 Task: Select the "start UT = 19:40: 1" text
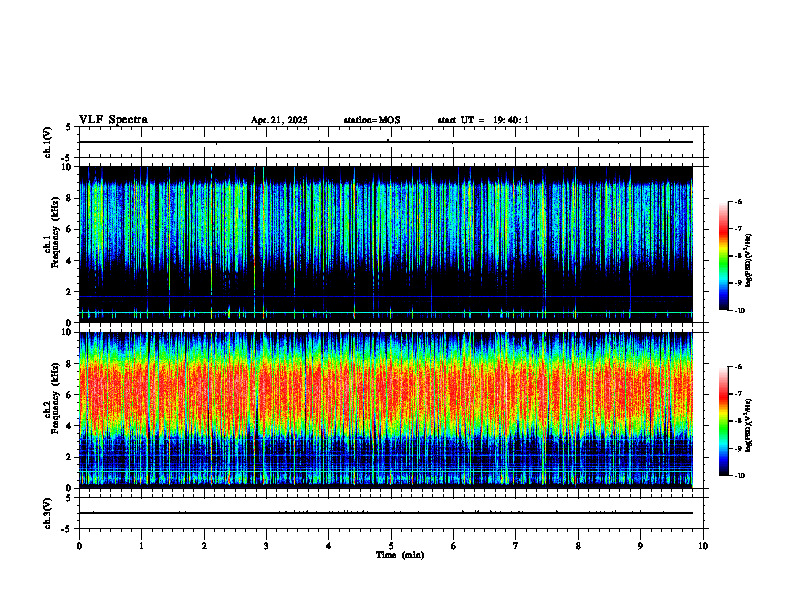(483, 120)
